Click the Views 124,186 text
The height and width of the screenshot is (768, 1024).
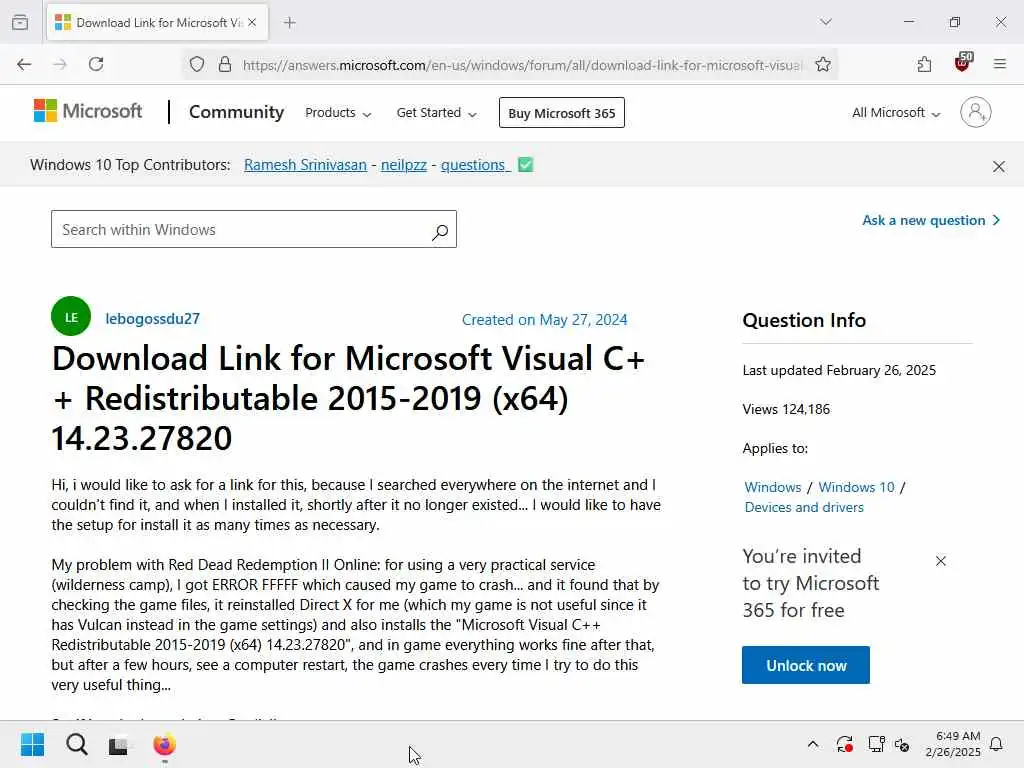[786, 409]
